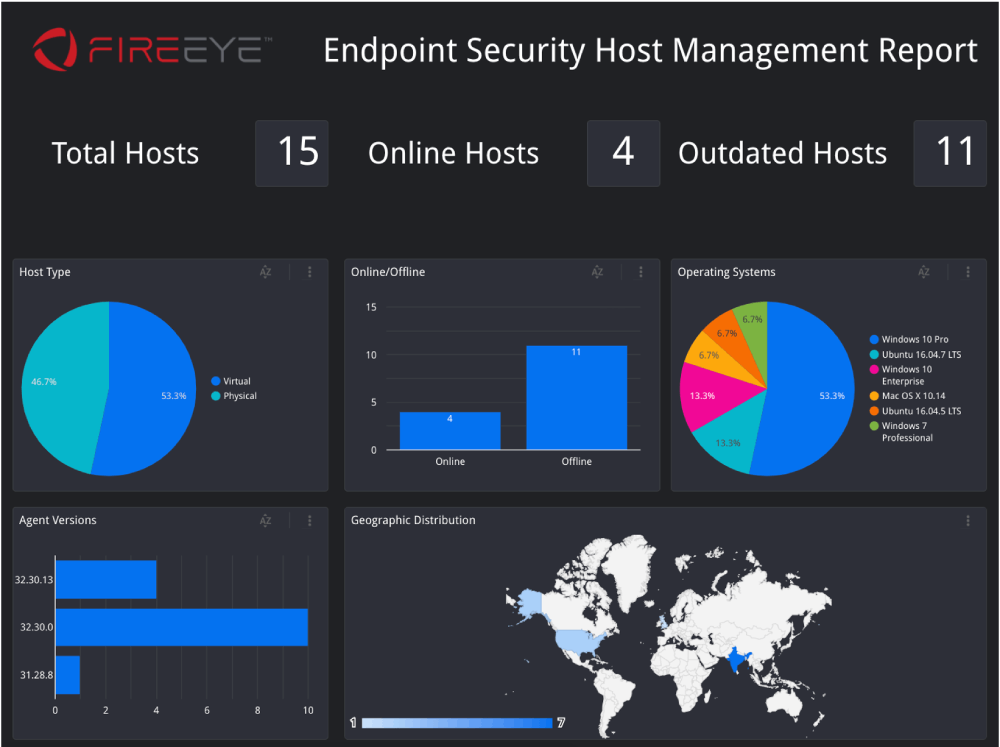The width and height of the screenshot is (1000, 747).
Task: Select the Offline bar showing 11
Action: [576, 398]
